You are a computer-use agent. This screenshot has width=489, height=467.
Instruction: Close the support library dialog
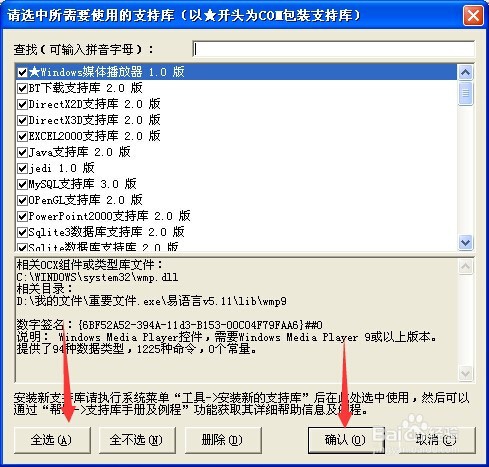click(473, 15)
